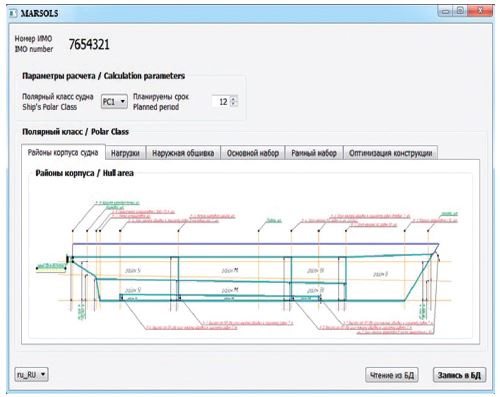The height and width of the screenshot is (397, 500).
Task: Select the Районы корпуса судна tab
Action: [x=63, y=152]
